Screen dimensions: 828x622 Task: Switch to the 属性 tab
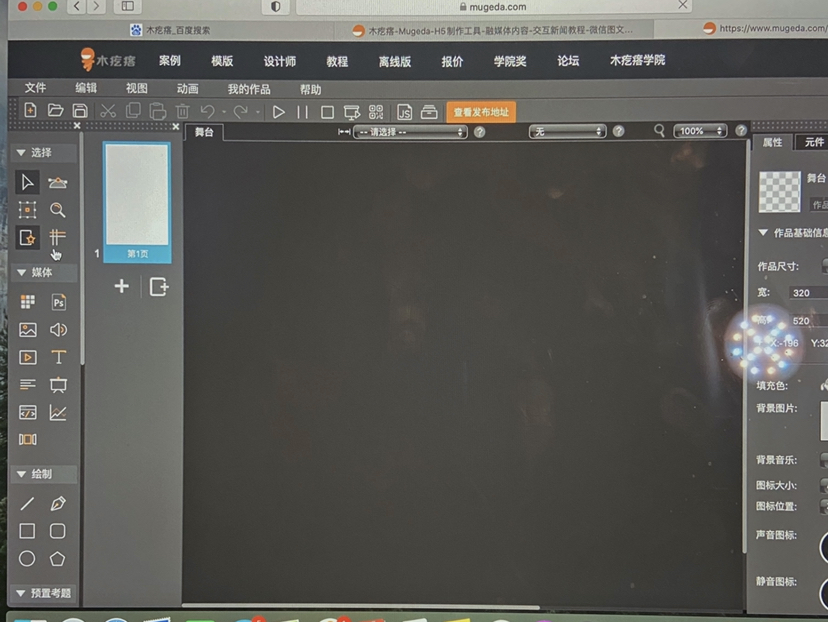pyautogui.click(x=773, y=142)
